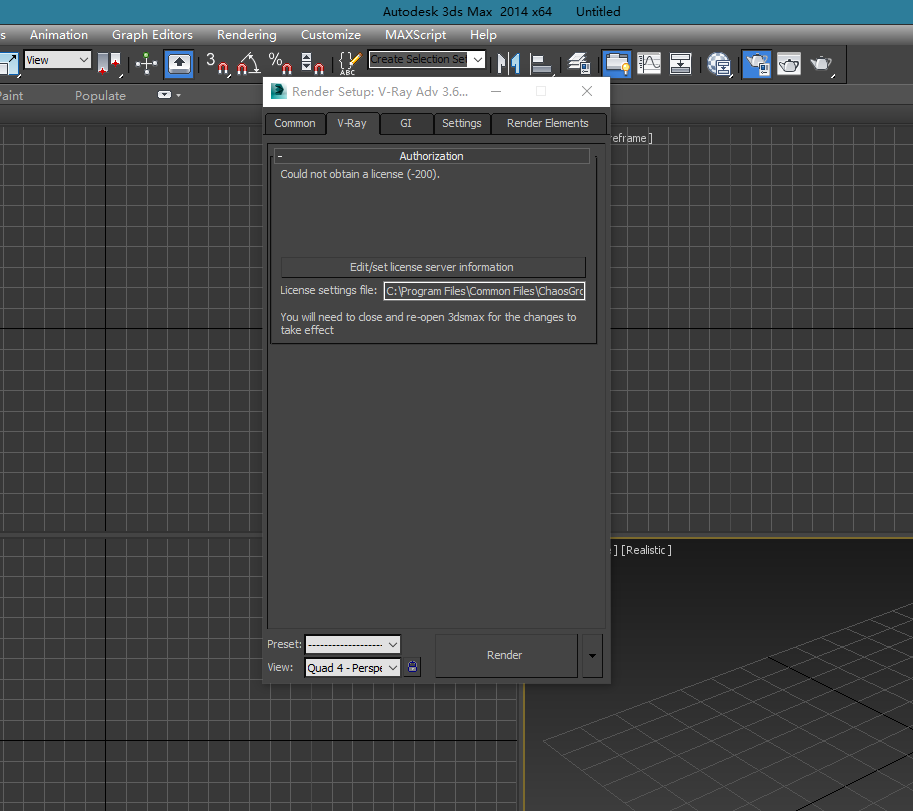Viewport: 913px width, 811px height.
Task: Switch to the Populate ribbon tab
Action: (x=100, y=95)
